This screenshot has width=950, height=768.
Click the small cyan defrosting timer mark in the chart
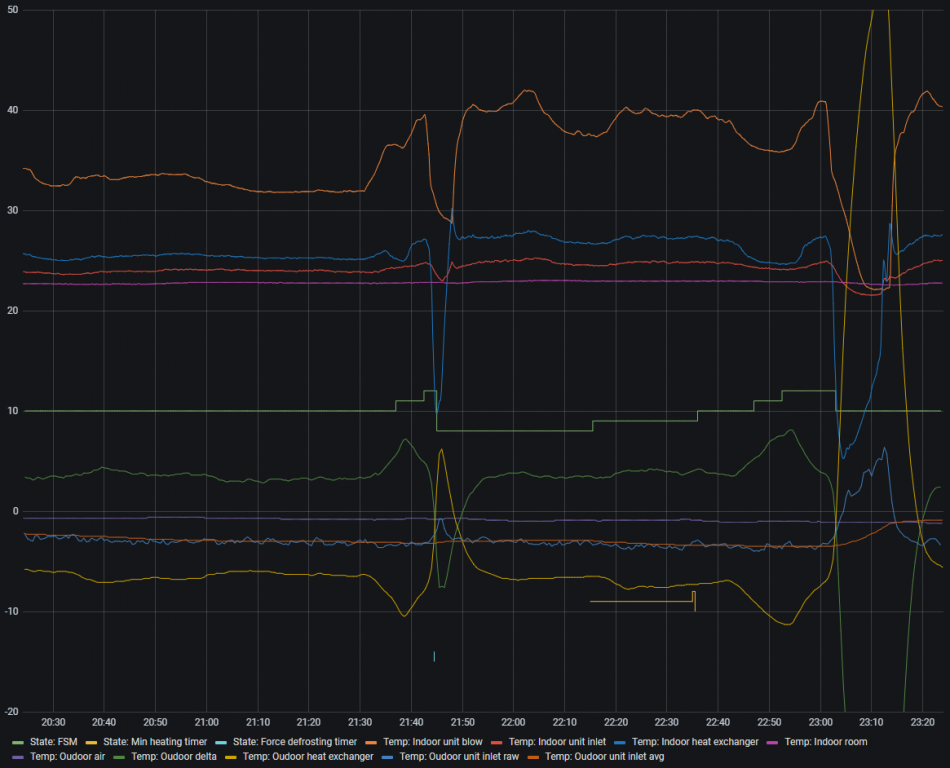click(x=434, y=656)
